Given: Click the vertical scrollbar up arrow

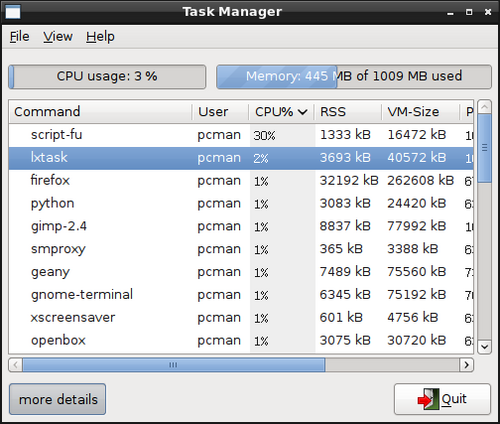Looking at the screenshot, I should [x=484, y=107].
